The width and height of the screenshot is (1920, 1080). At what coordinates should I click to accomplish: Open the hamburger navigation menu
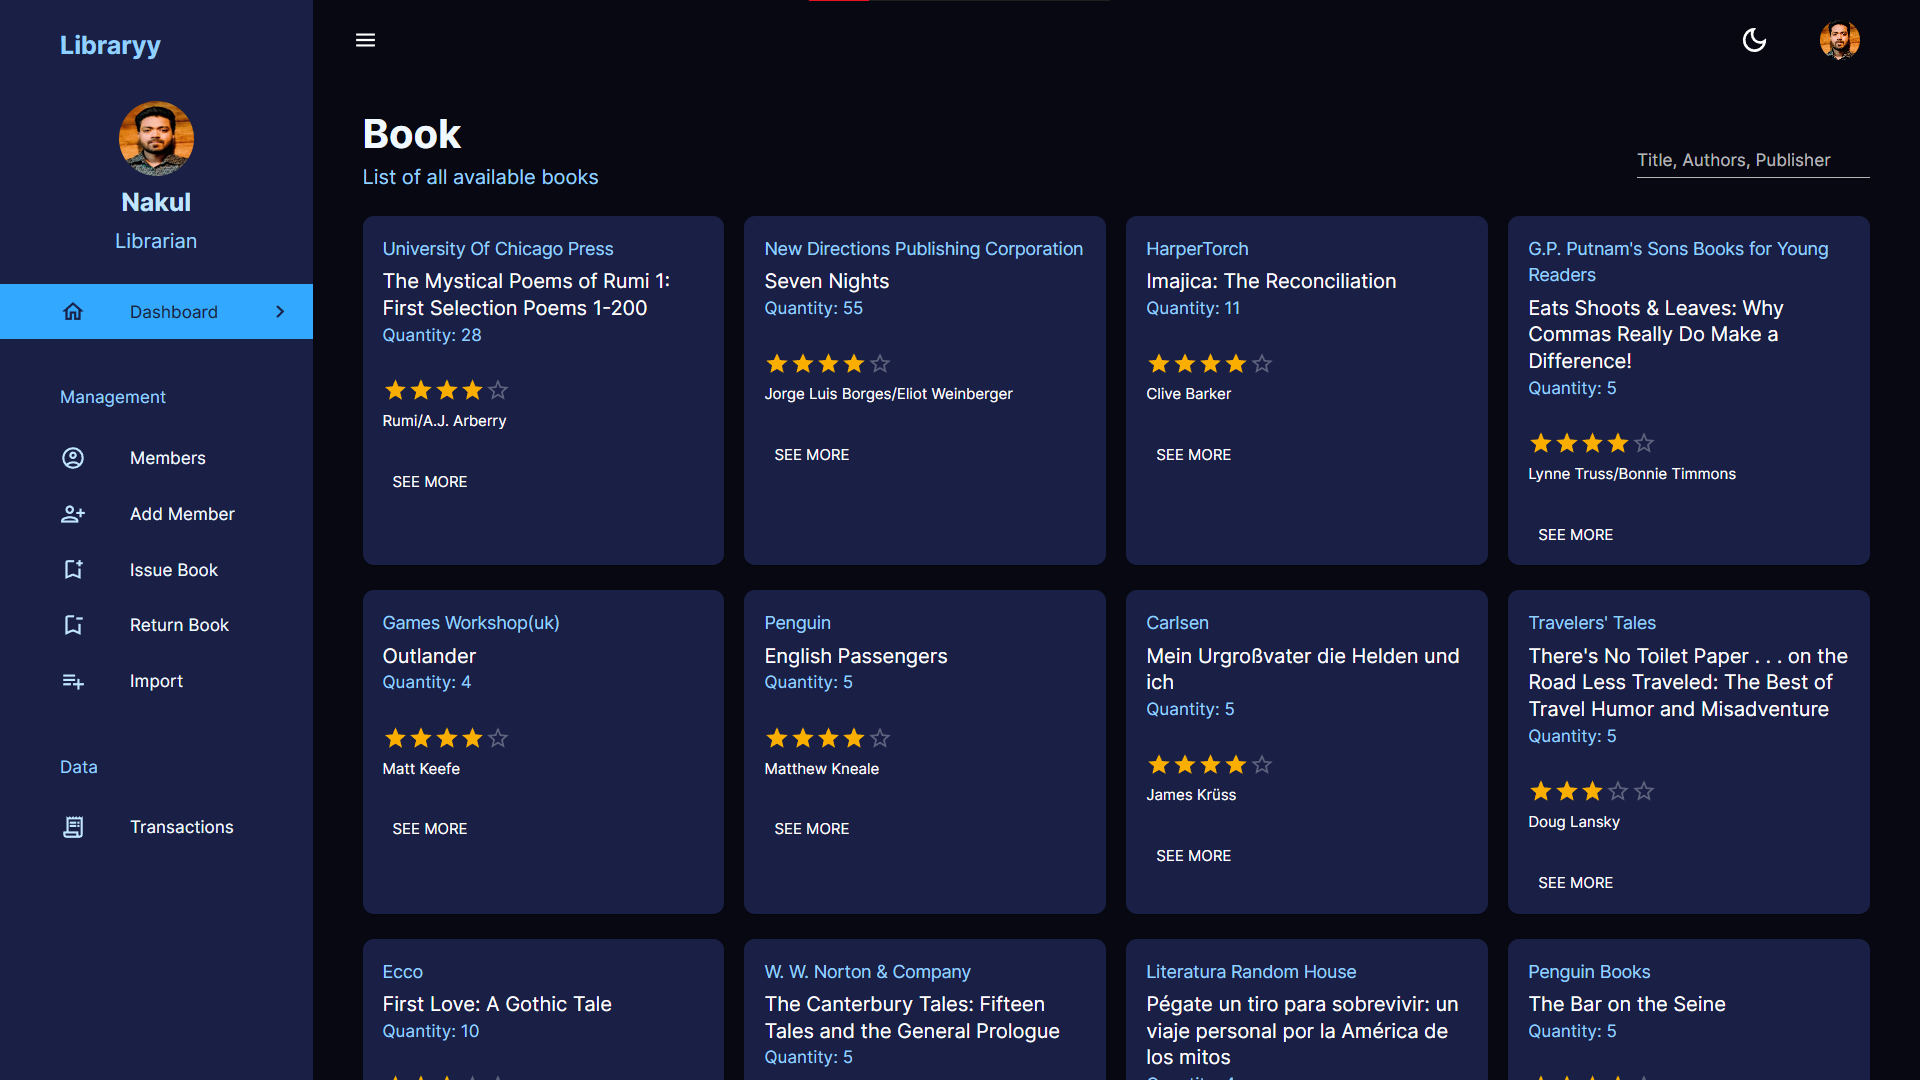tap(365, 40)
